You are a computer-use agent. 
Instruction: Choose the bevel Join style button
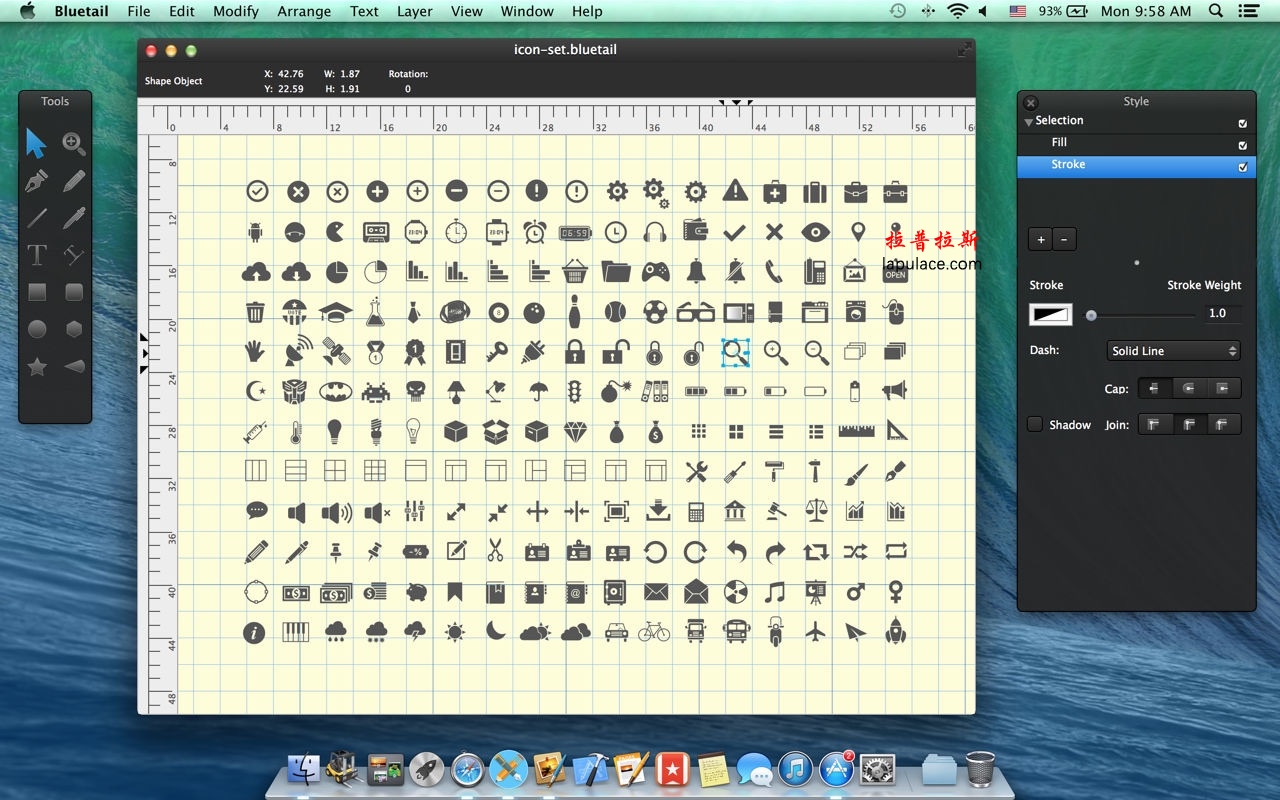point(1223,424)
